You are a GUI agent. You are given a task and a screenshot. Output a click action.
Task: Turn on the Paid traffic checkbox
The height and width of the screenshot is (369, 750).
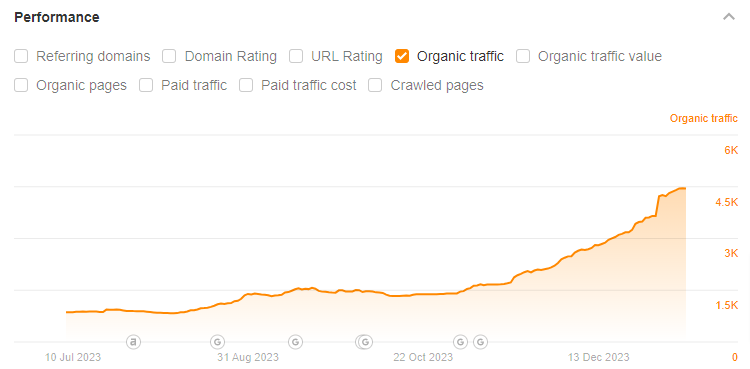pos(146,86)
